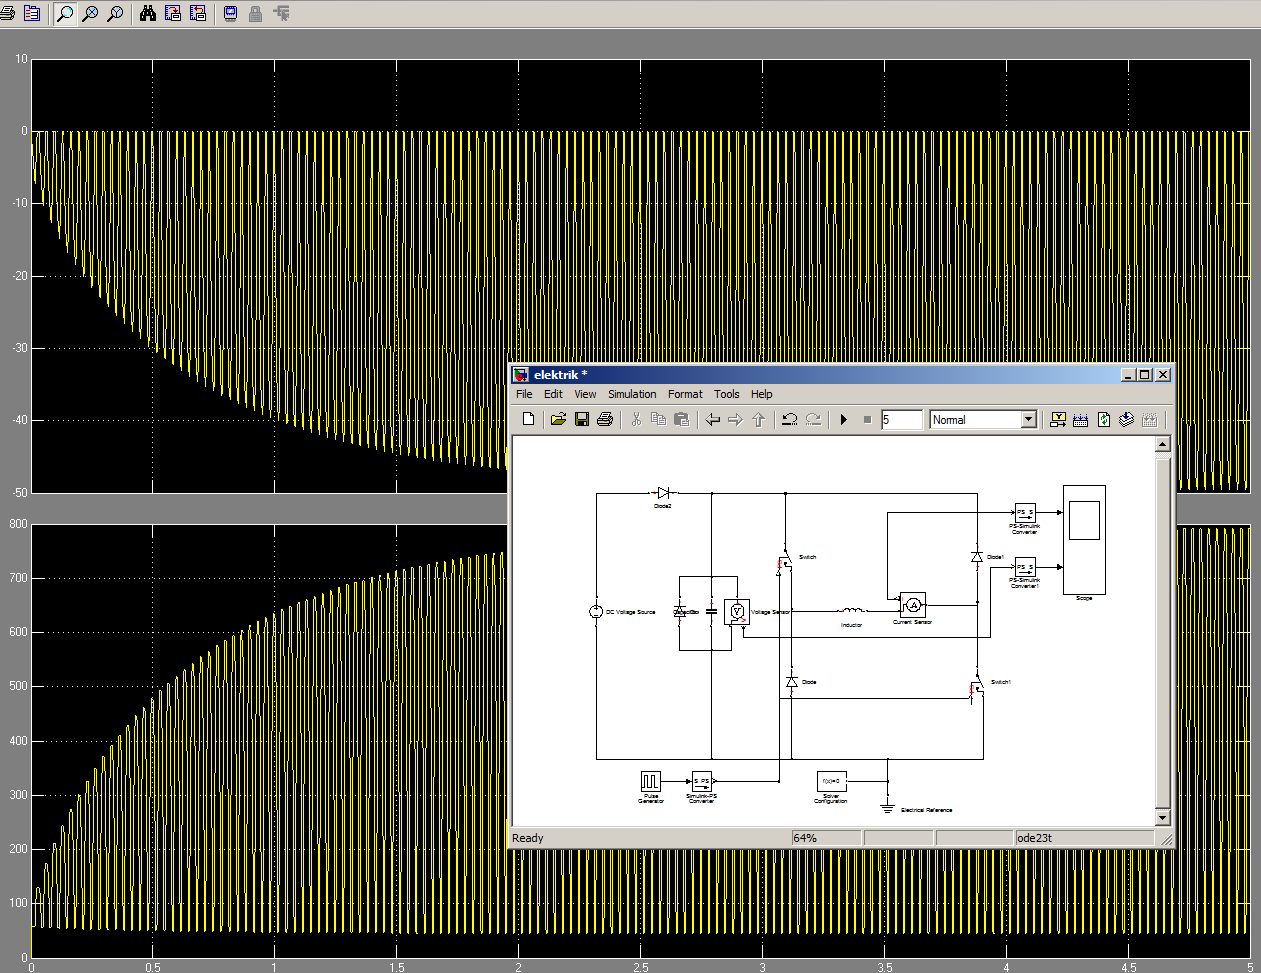Click the signal selection icon in the scope toolbar
1261x973 pixels.
[x=281, y=14]
